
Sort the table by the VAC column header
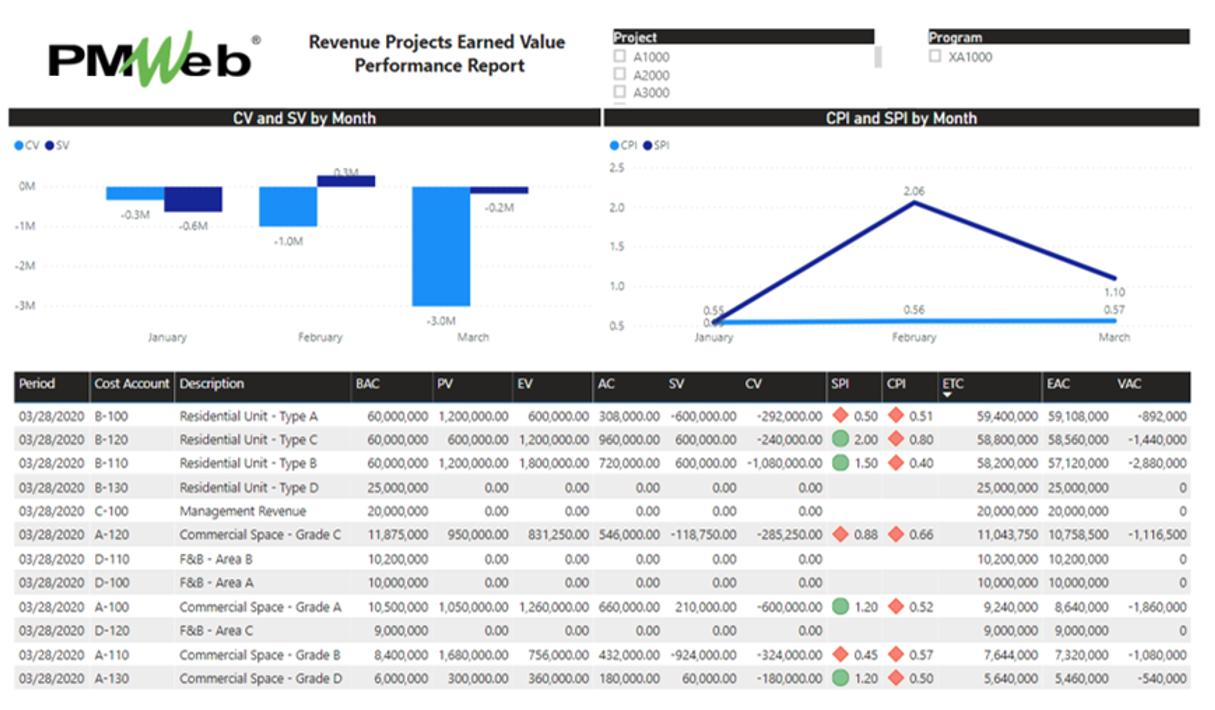point(1128,386)
